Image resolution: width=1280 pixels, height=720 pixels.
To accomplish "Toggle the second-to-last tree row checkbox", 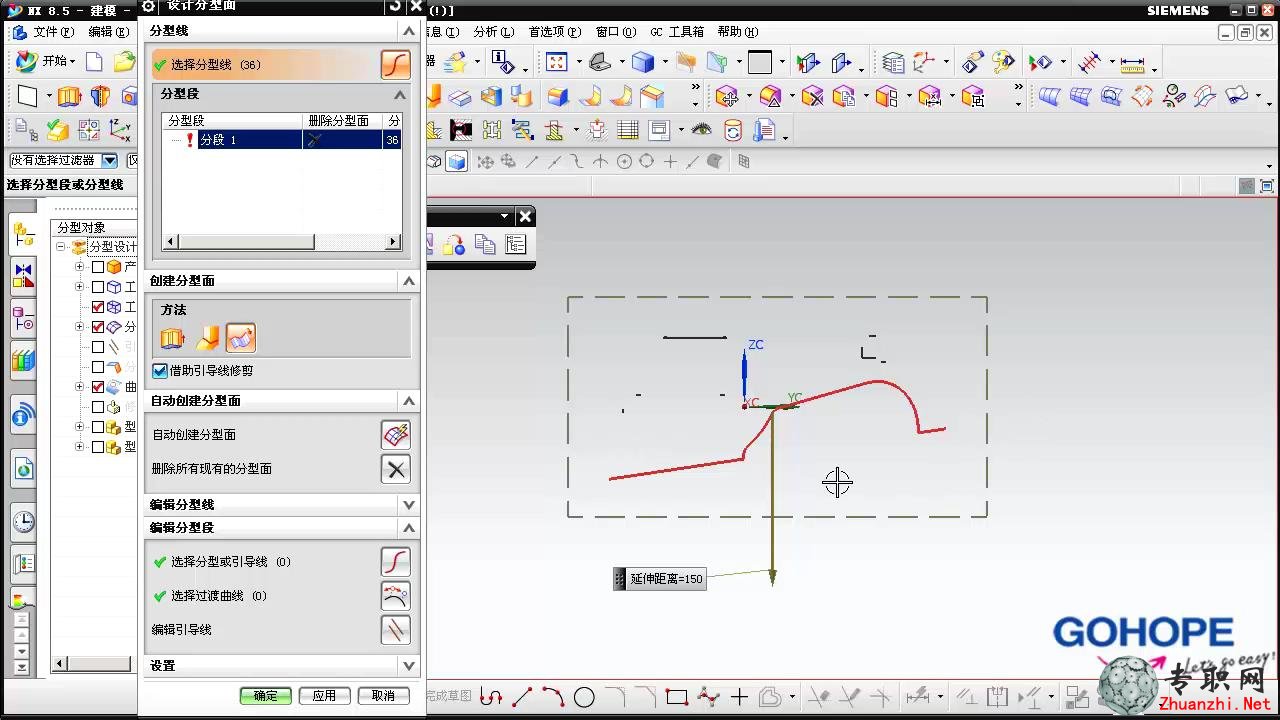I will point(98,427).
